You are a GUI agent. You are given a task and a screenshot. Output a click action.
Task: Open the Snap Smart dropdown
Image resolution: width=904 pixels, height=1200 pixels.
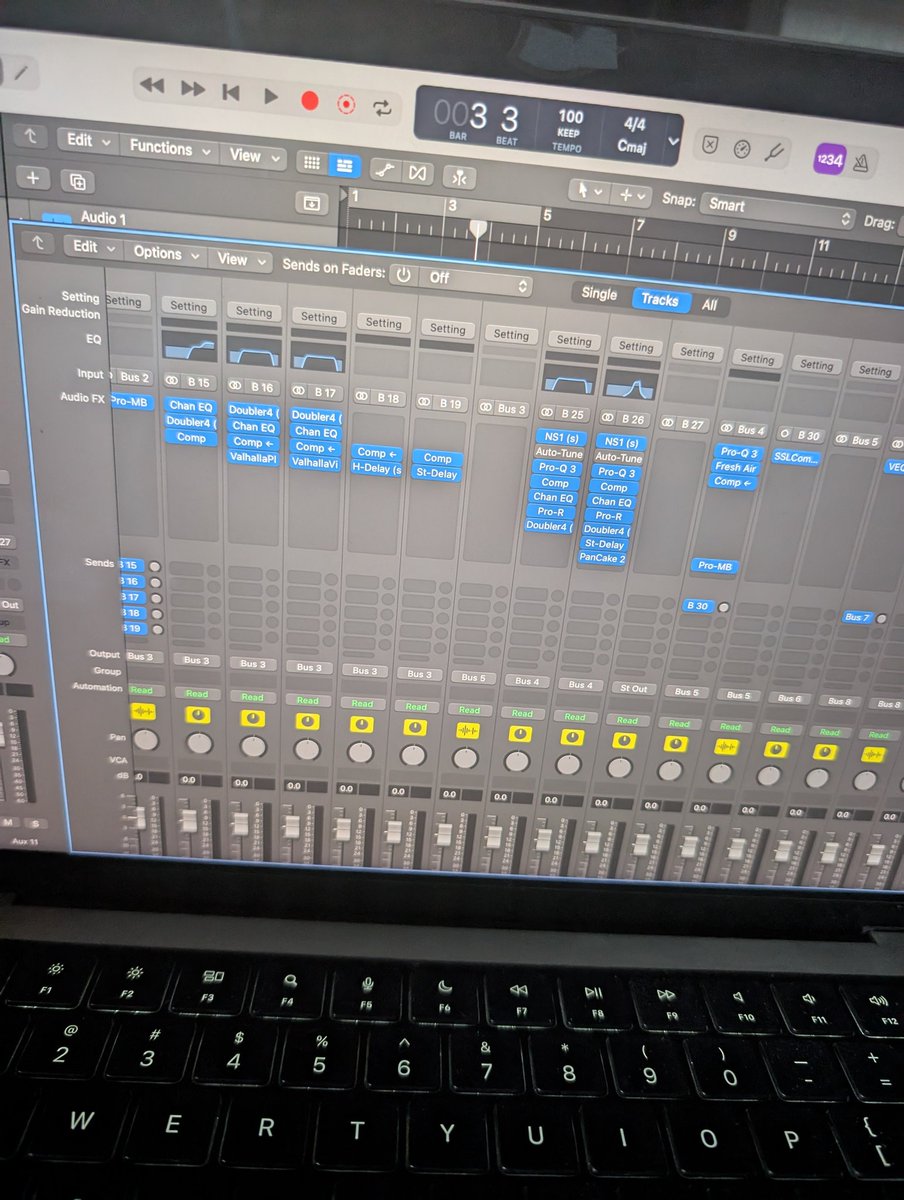776,210
